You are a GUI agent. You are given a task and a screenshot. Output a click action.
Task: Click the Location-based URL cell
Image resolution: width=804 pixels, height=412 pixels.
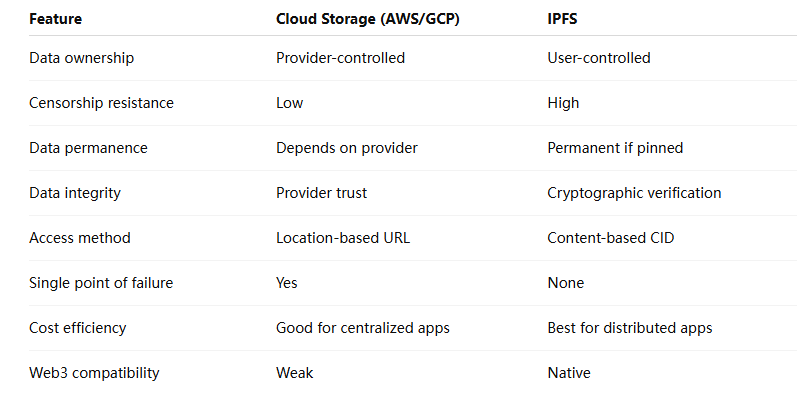pos(338,238)
